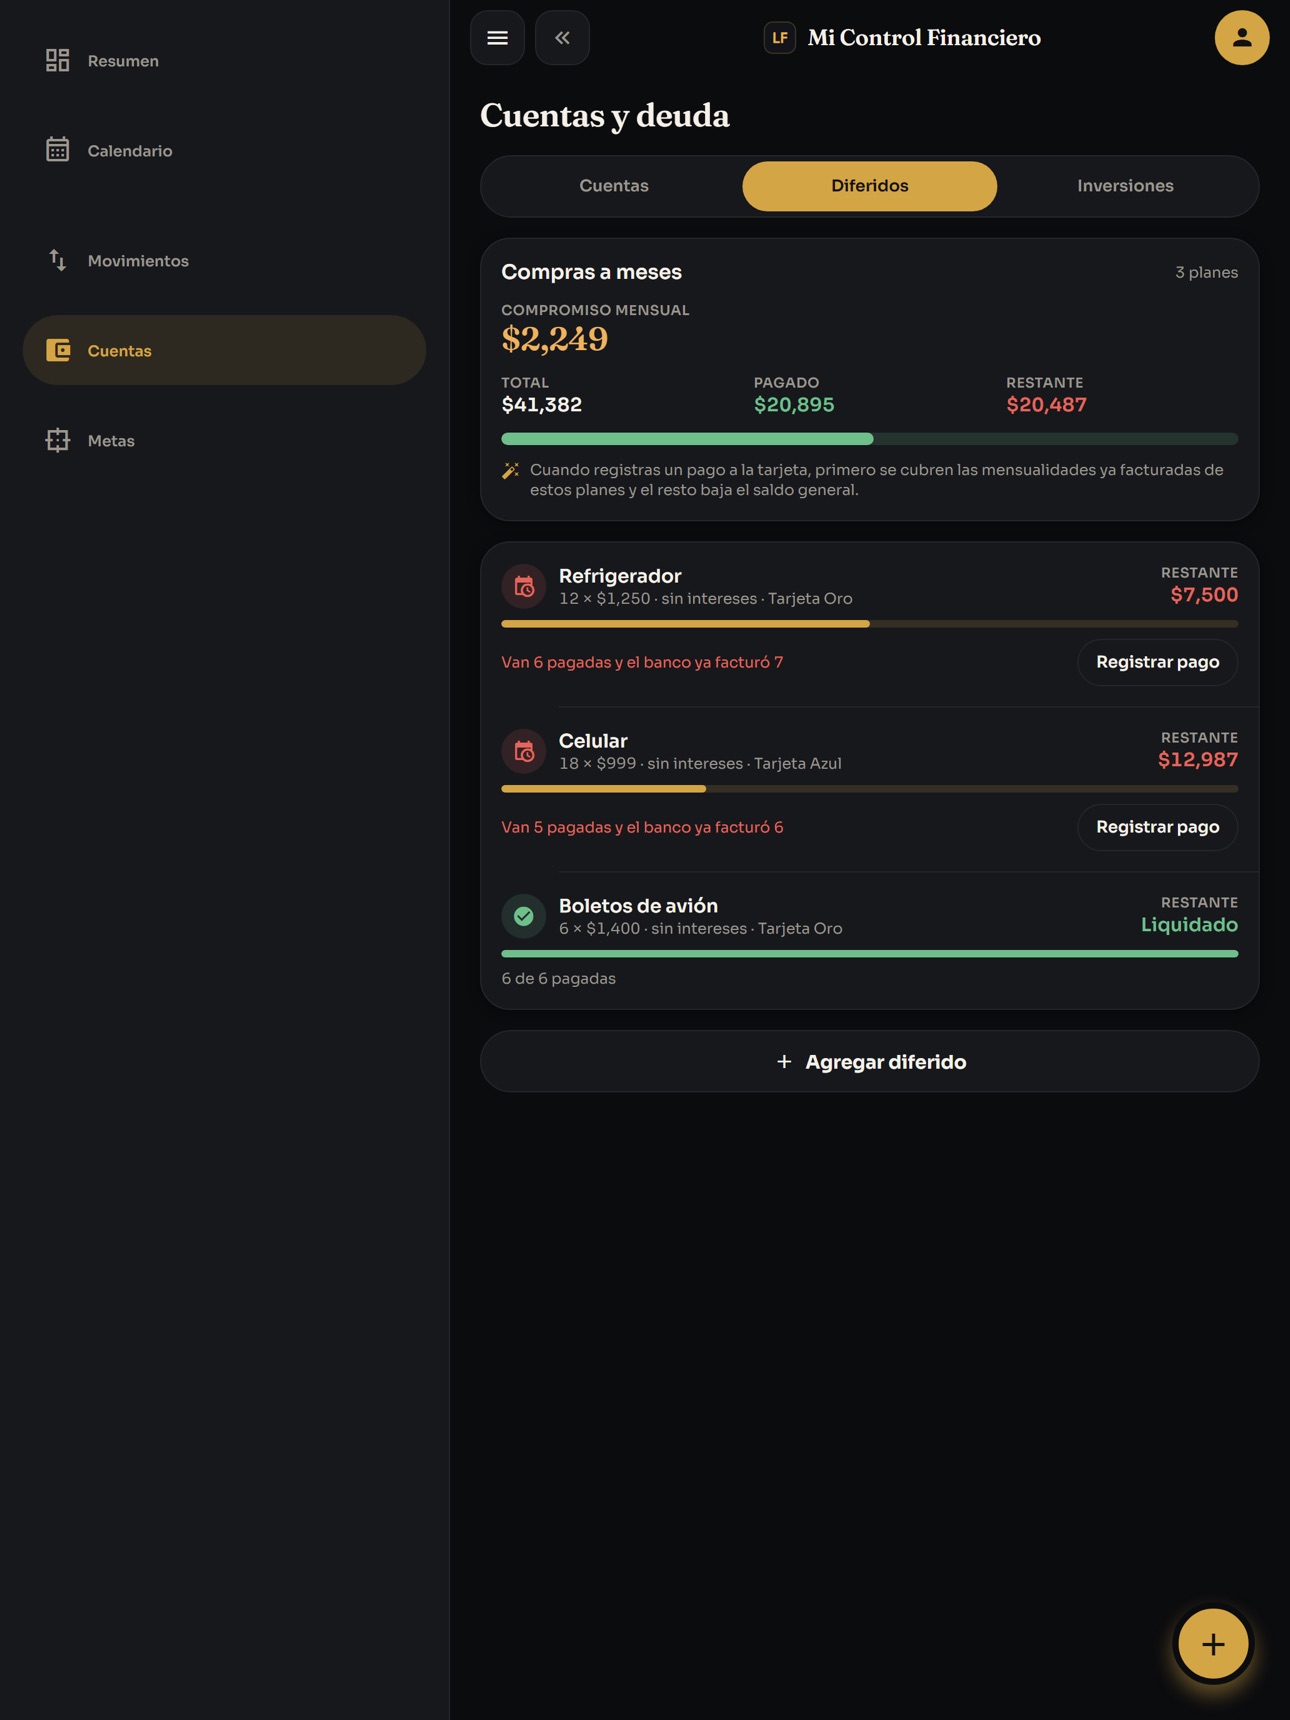The width and height of the screenshot is (1290, 1720).
Task: Click the Restante $20,487 value
Action: coord(1046,405)
